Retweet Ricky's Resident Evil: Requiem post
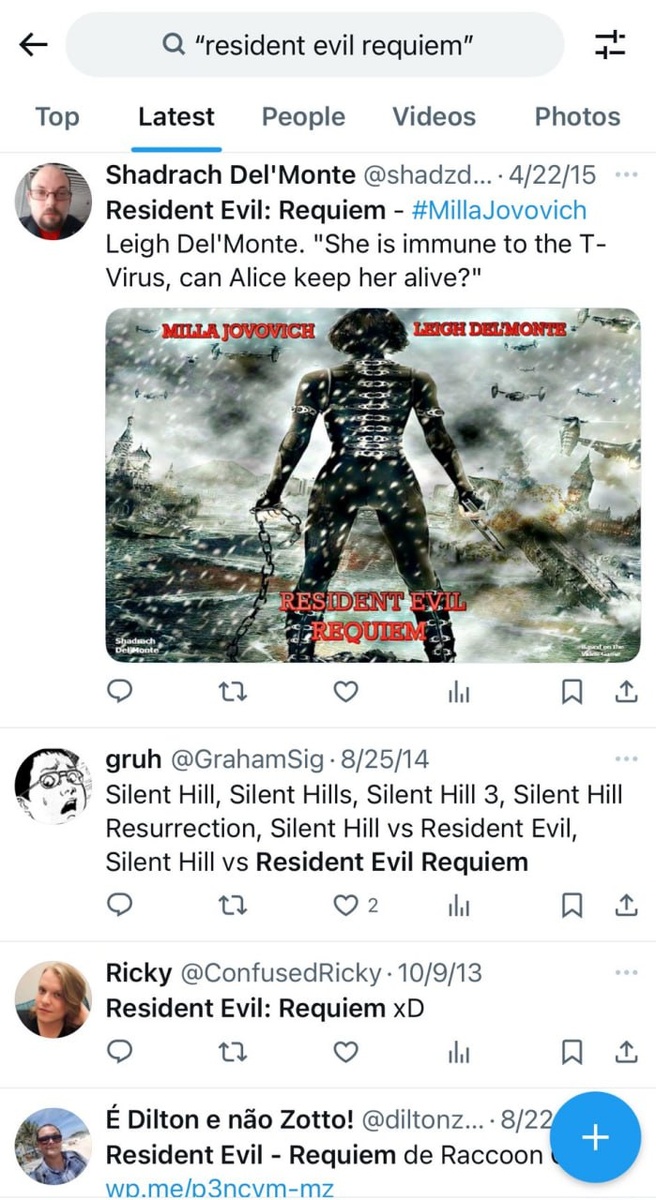 pos(233,1052)
